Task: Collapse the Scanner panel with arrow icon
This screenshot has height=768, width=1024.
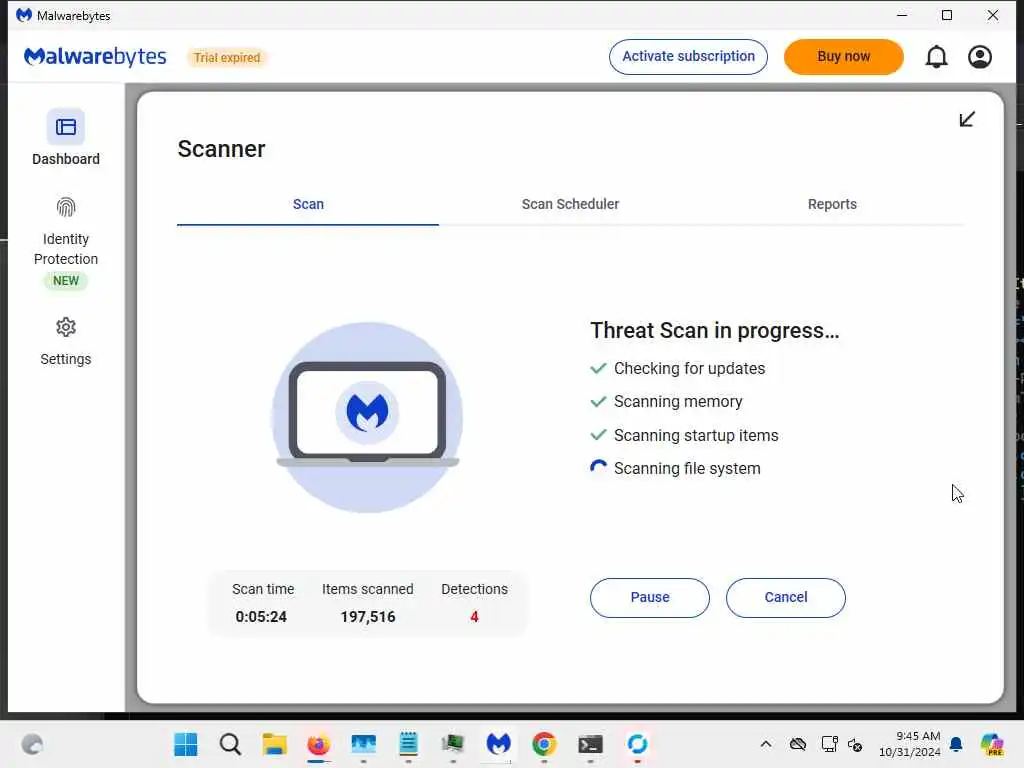Action: 967,119
